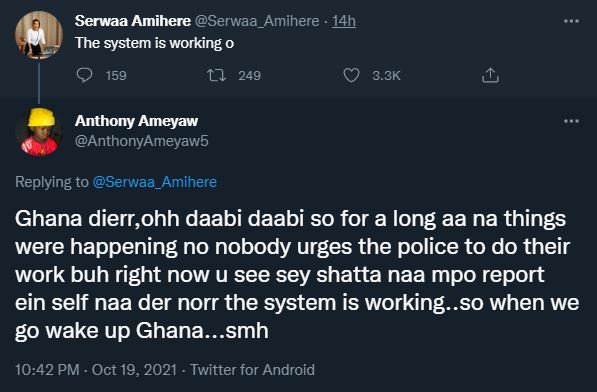
Task: Open the 14h timestamp link
Action: tap(344, 21)
